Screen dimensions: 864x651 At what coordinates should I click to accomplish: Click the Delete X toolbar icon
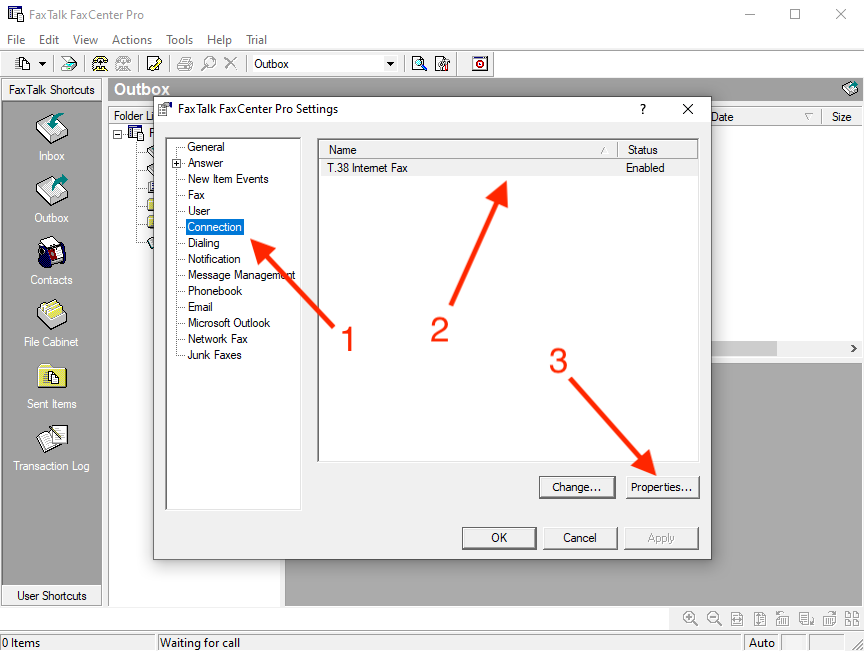(x=231, y=64)
